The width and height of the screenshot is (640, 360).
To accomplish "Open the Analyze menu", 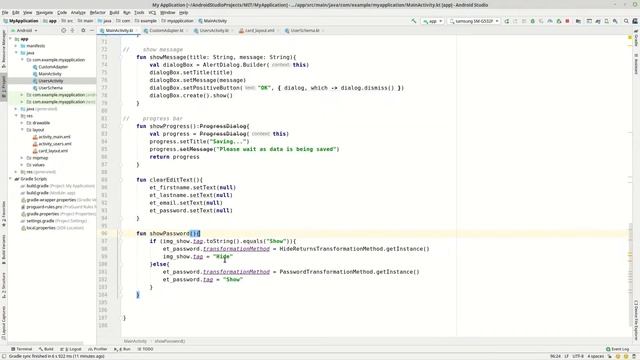I will pyautogui.click(x=78, y=13).
